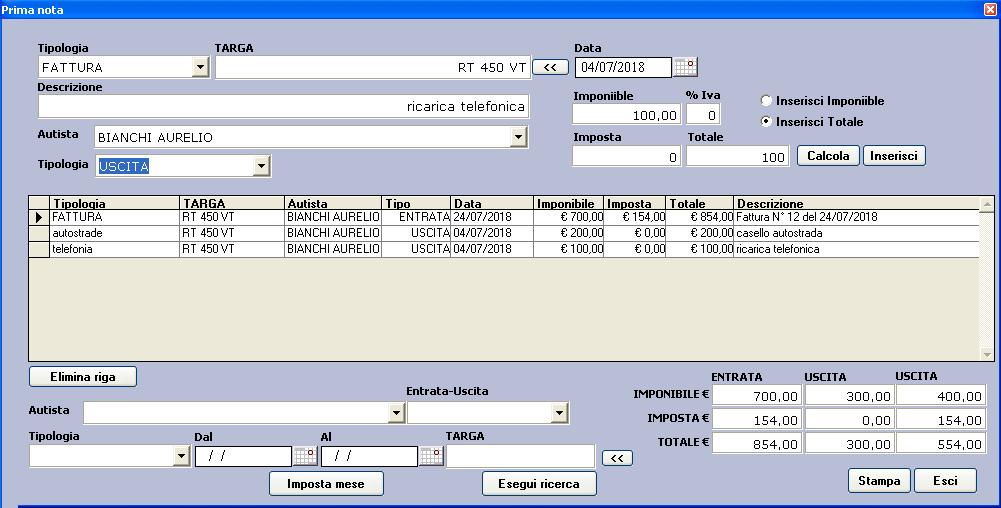This screenshot has height=508, width=1001.
Task: Click Totale column header in table
Action: (700, 204)
